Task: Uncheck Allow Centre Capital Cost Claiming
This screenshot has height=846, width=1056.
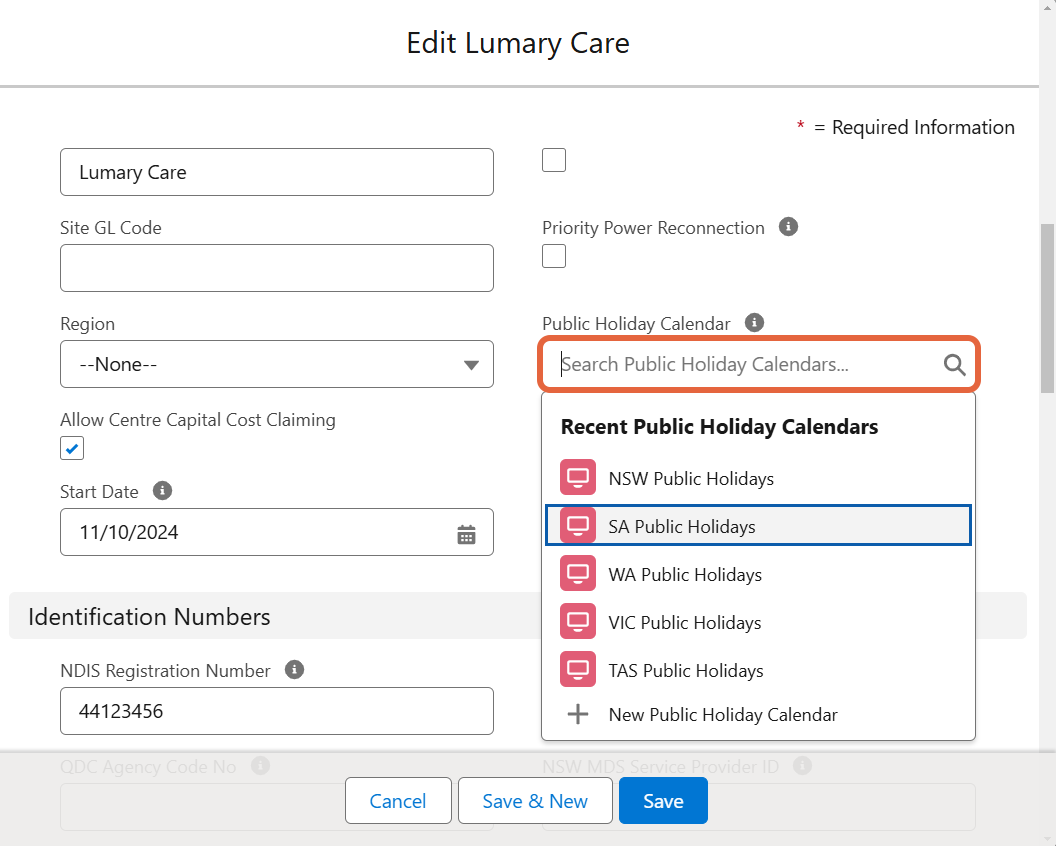Action: (x=71, y=448)
